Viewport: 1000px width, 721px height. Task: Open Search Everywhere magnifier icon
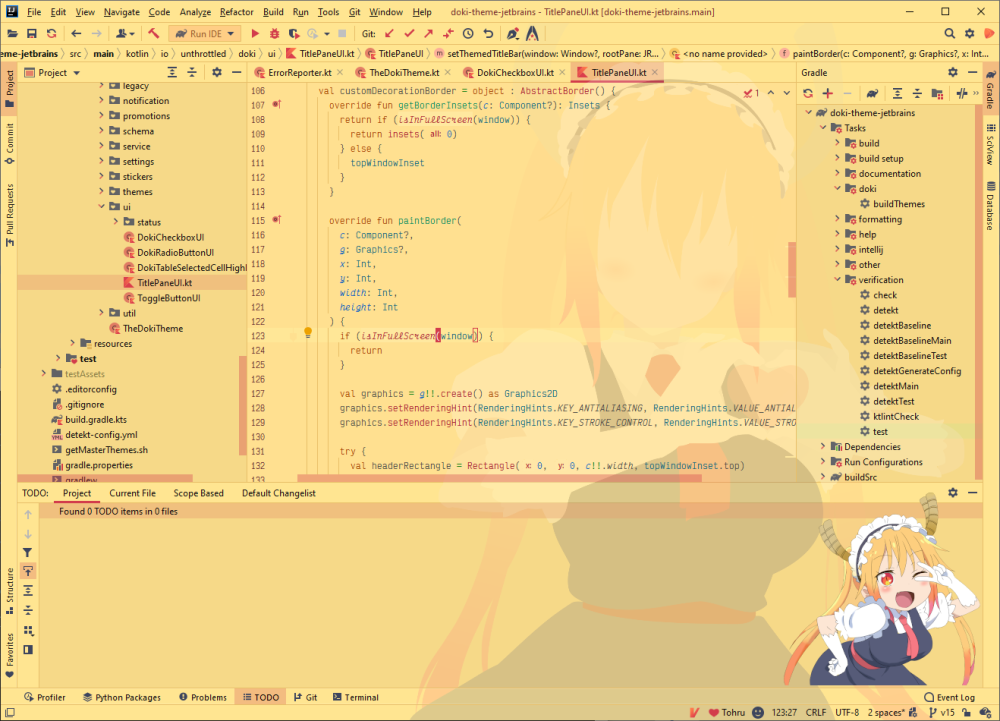pos(950,34)
